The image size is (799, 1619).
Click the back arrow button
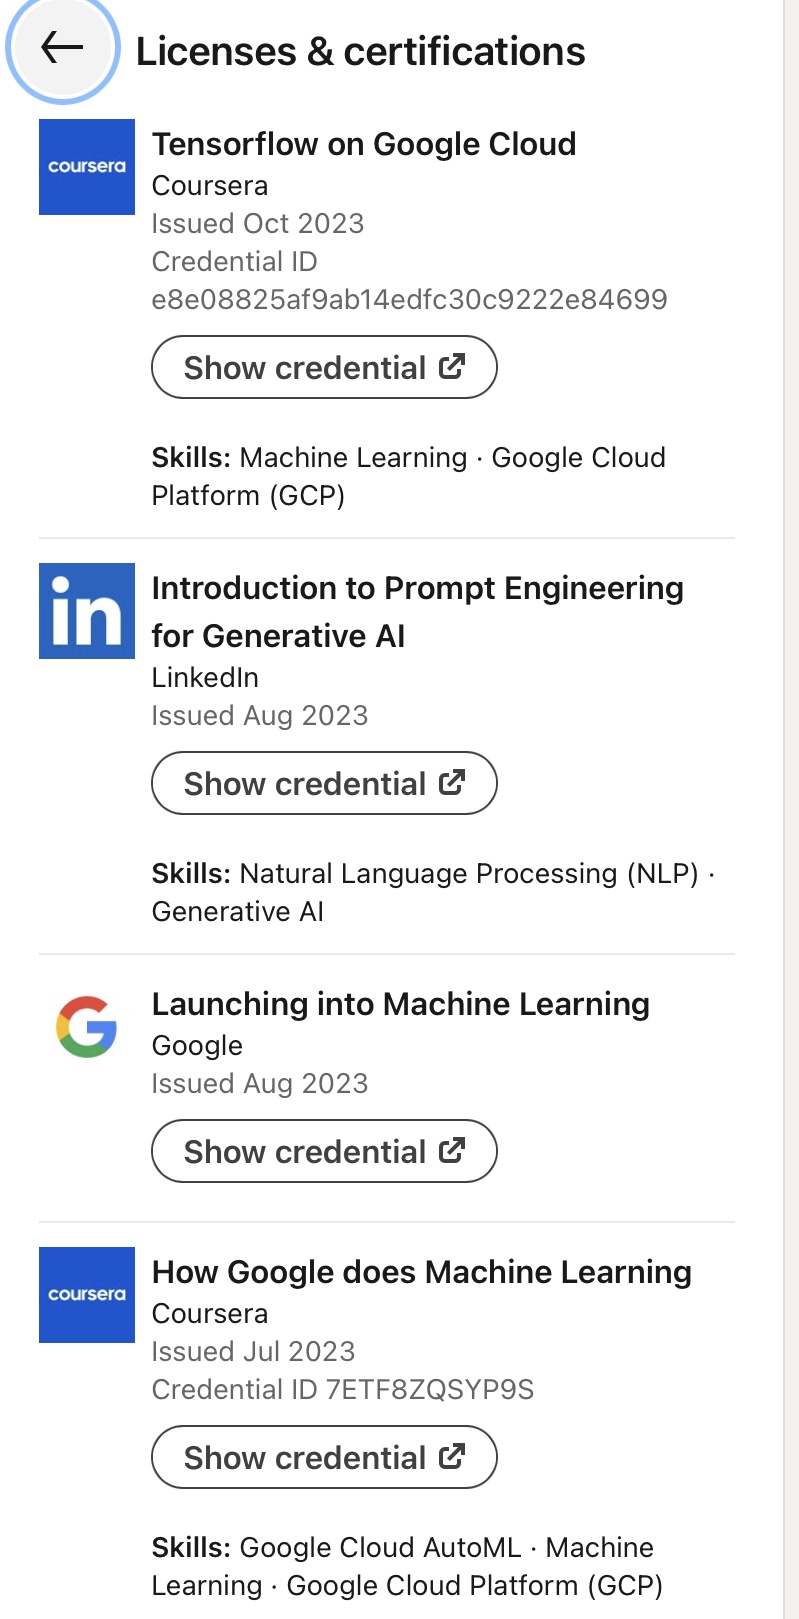click(62, 47)
